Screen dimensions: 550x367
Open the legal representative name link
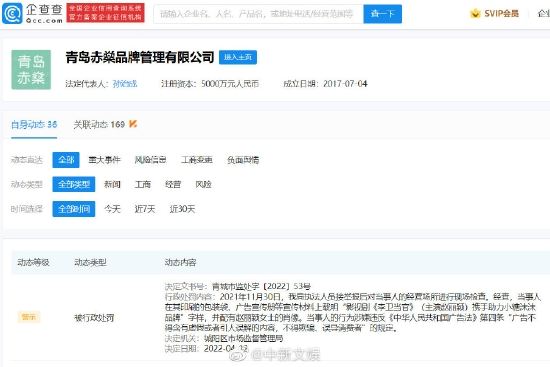tap(125, 84)
